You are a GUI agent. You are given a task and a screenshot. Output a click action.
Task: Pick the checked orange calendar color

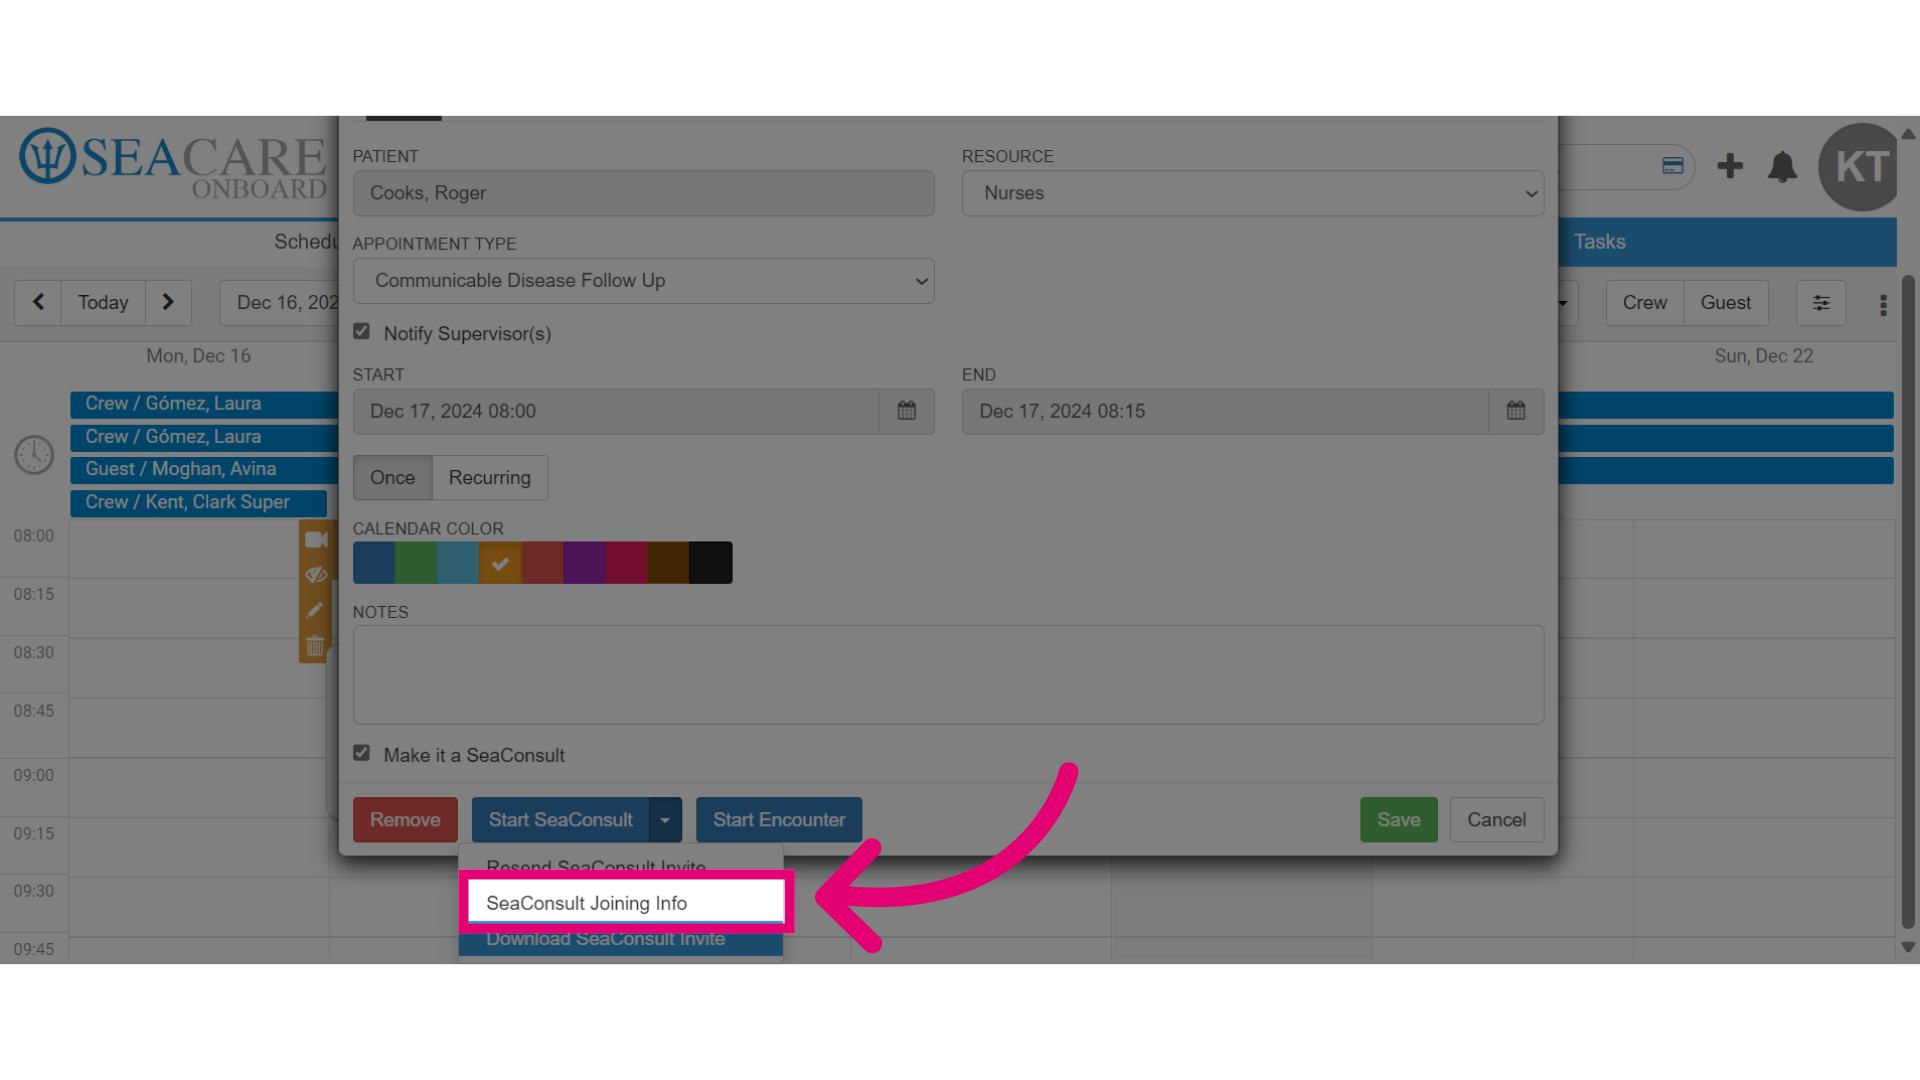click(x=500, y=563)
